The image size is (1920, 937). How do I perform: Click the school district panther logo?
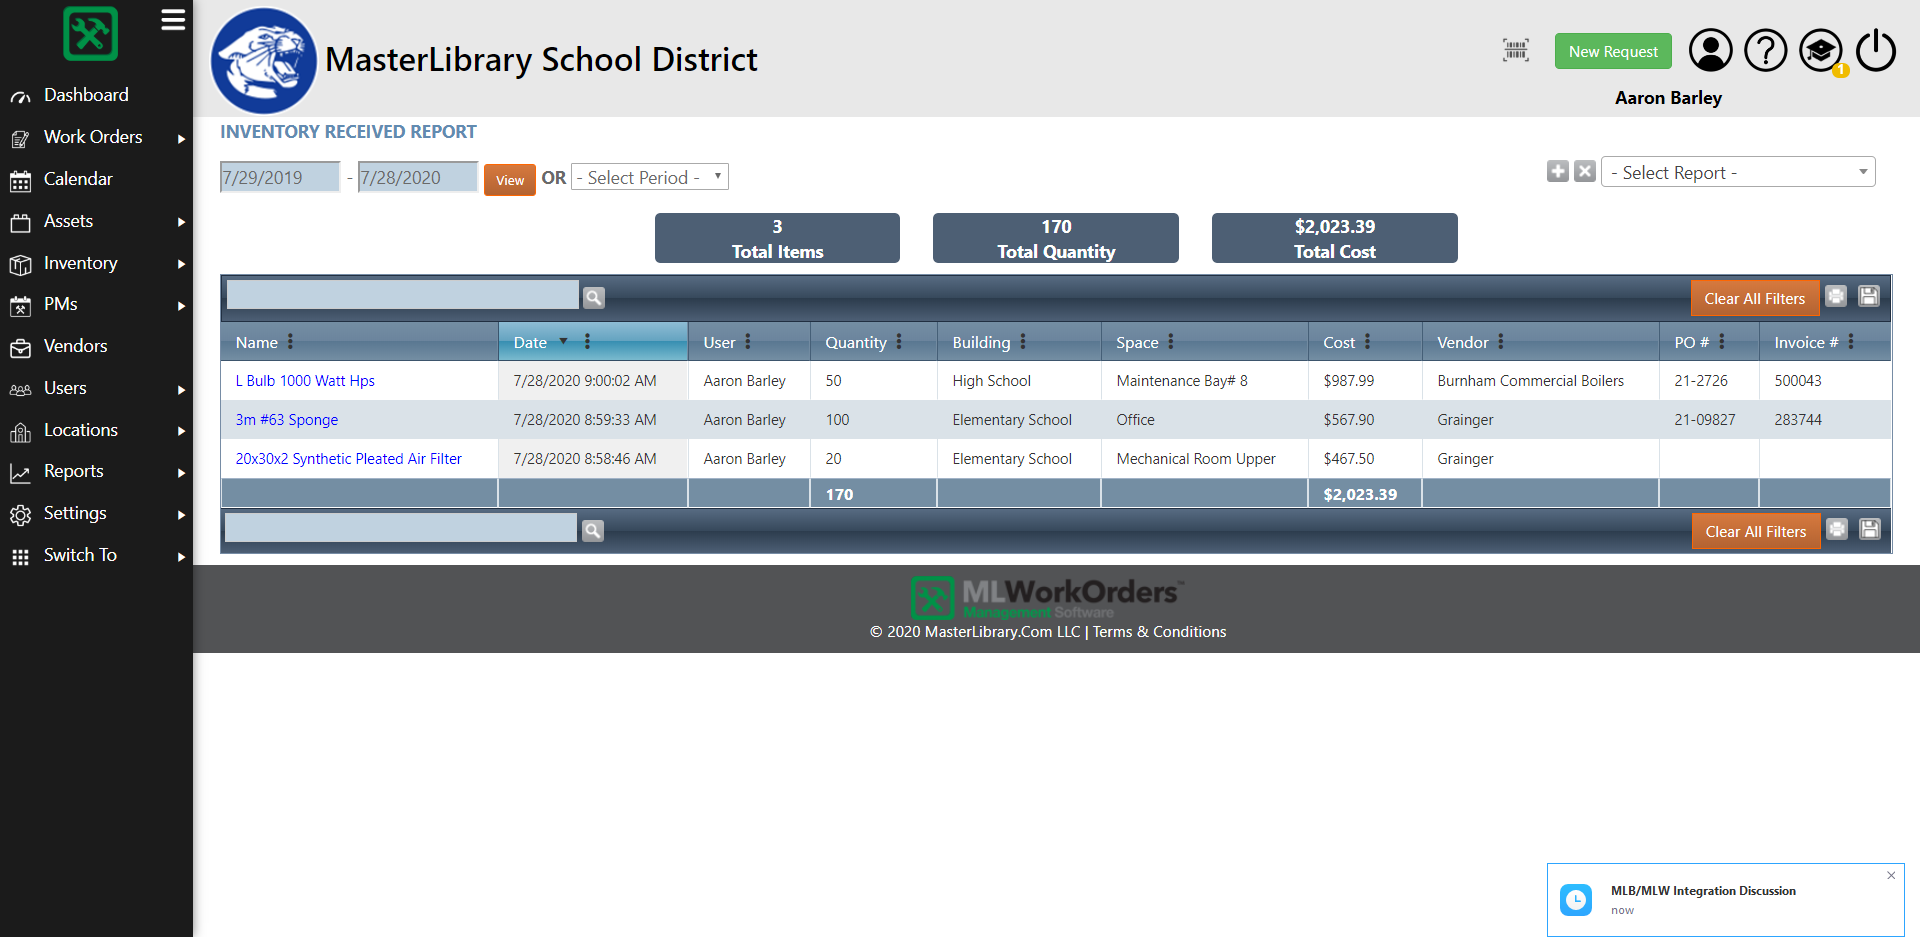click(264, 60)
